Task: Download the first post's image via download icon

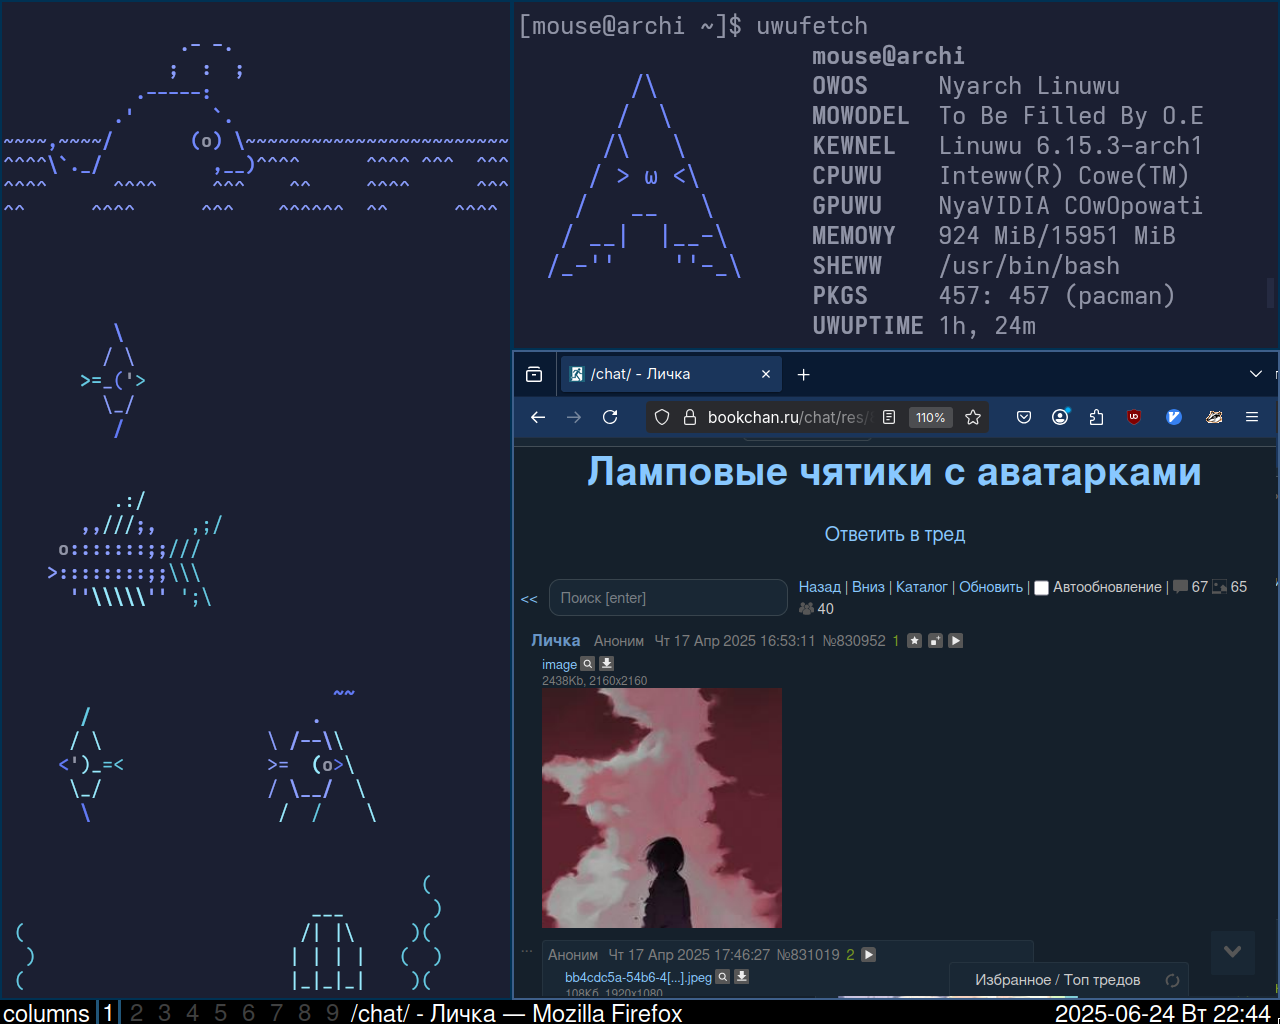Action: point(606,664)
